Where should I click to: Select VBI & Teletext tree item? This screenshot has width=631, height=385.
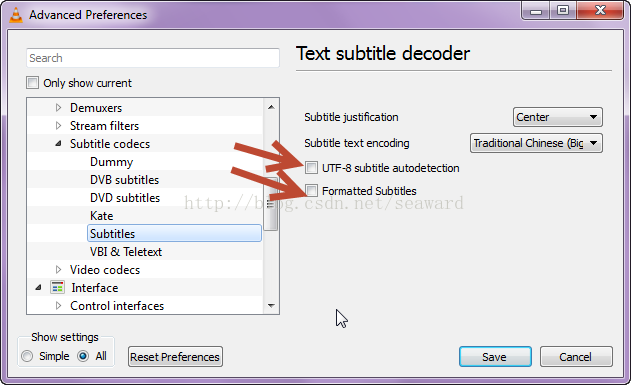click(126, 252)
